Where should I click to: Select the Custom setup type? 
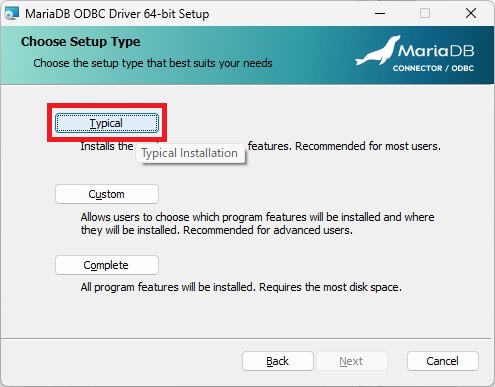coord(107,194)
